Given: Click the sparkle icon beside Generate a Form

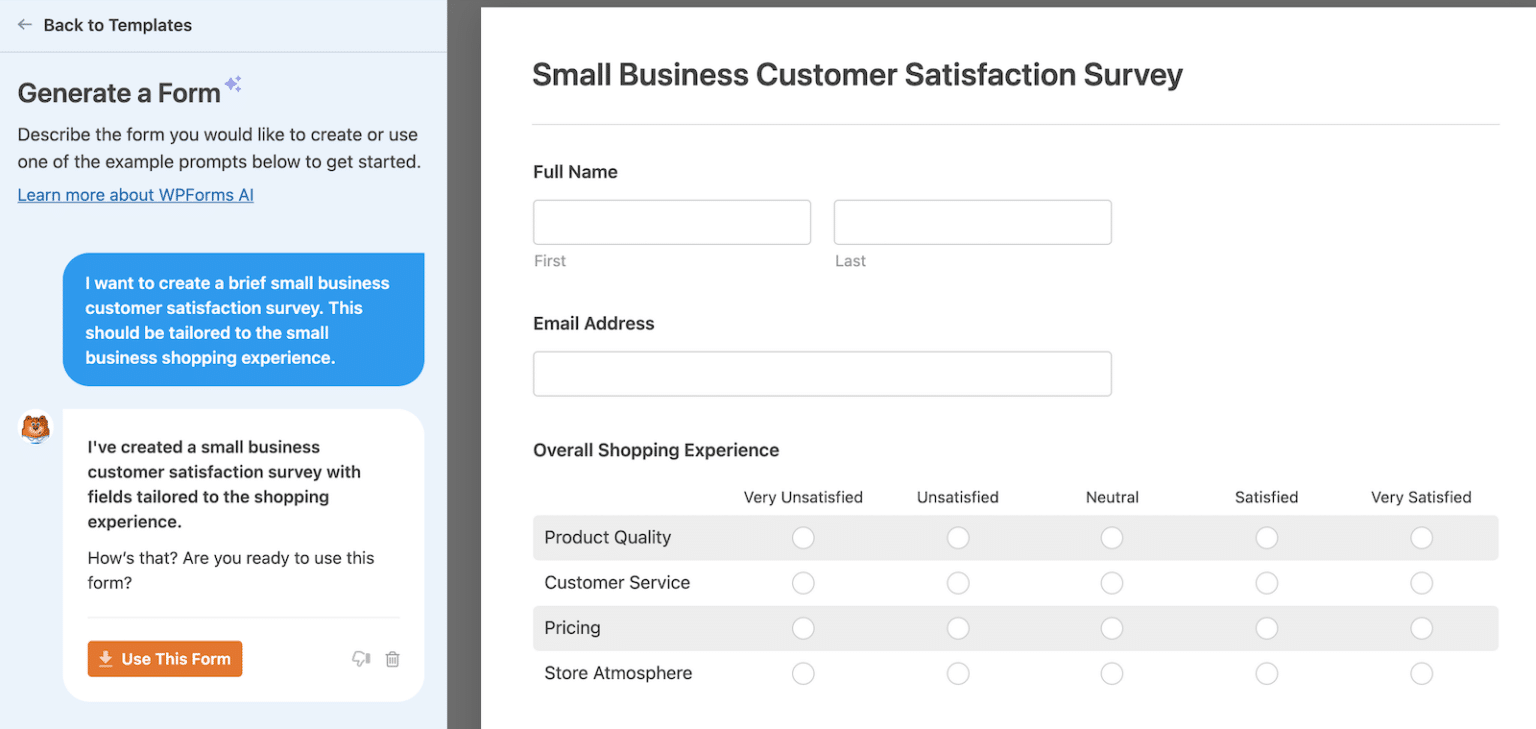Looking at the screenshot, I should tap(233, 85).
